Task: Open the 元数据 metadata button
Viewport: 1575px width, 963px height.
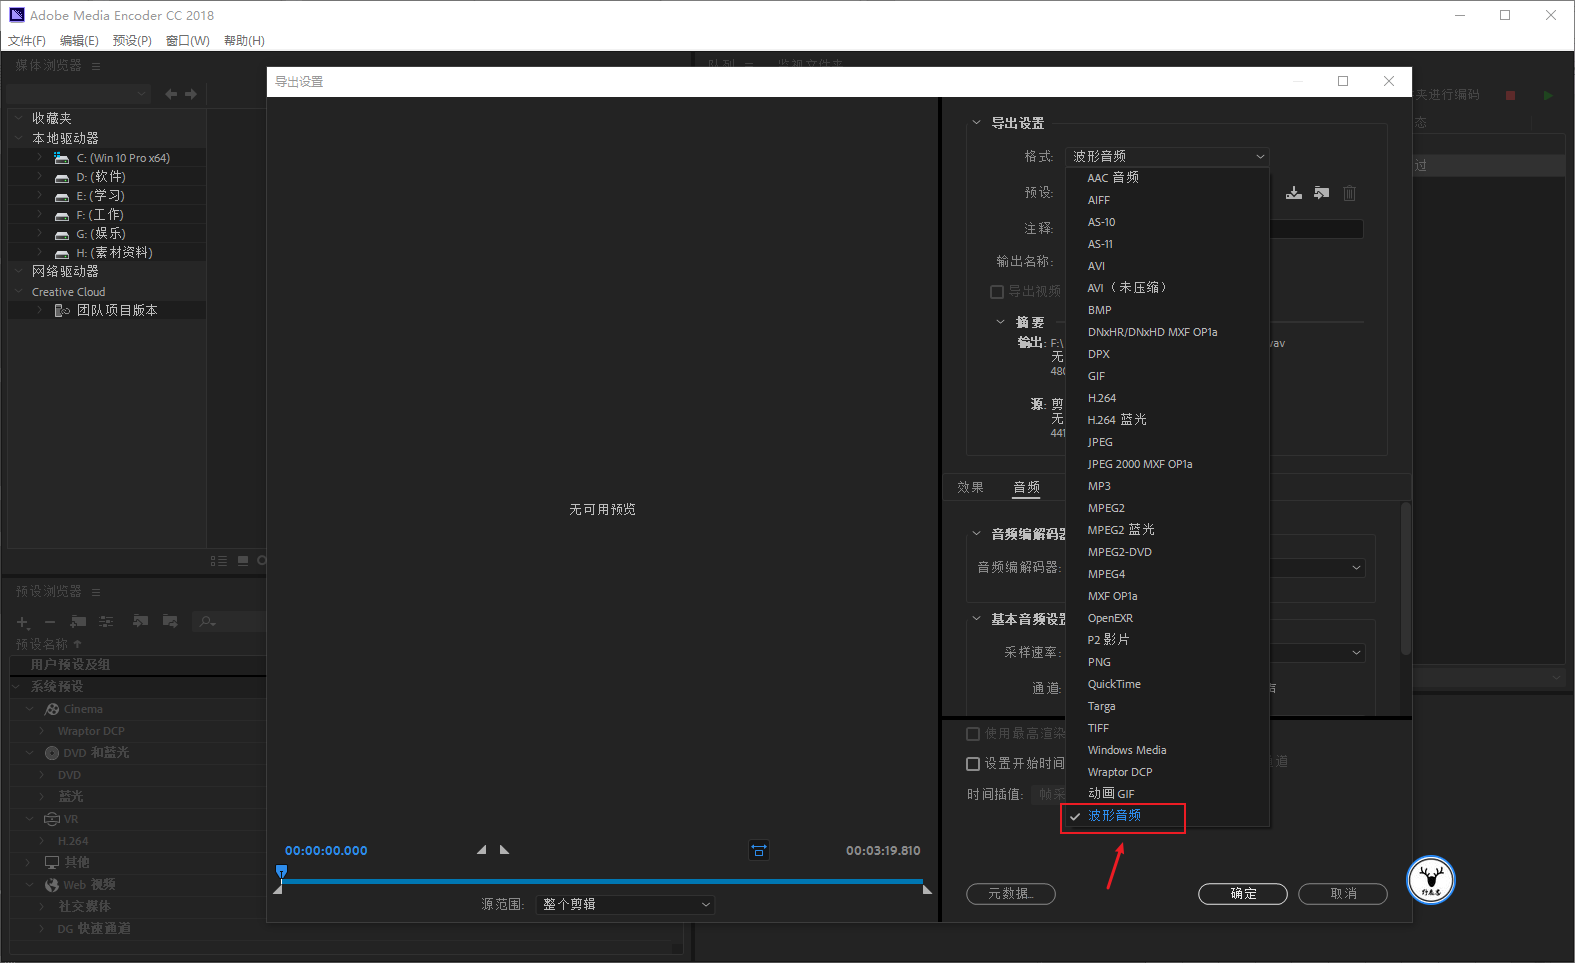Action: coord(1011,894)
